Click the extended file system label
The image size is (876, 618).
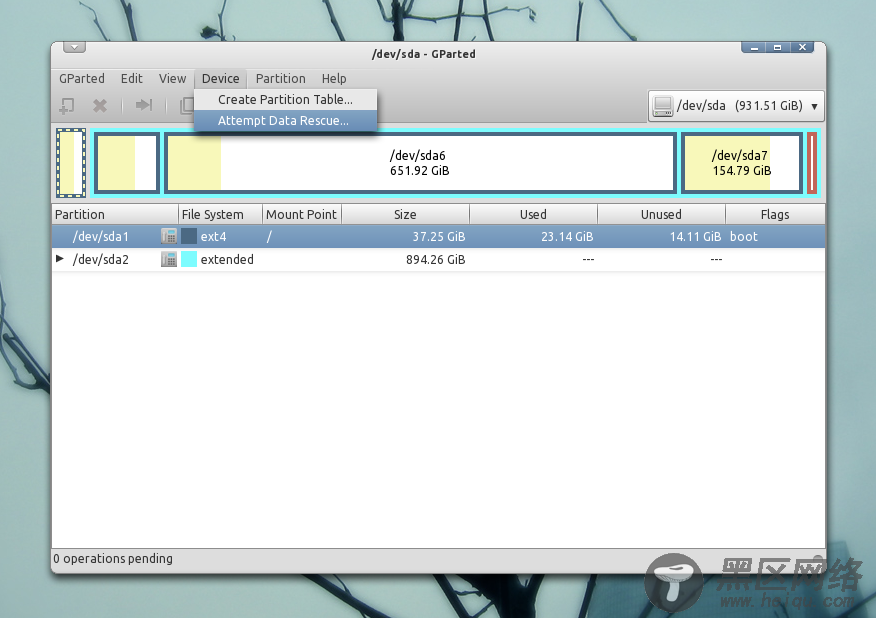click(227, 259)
